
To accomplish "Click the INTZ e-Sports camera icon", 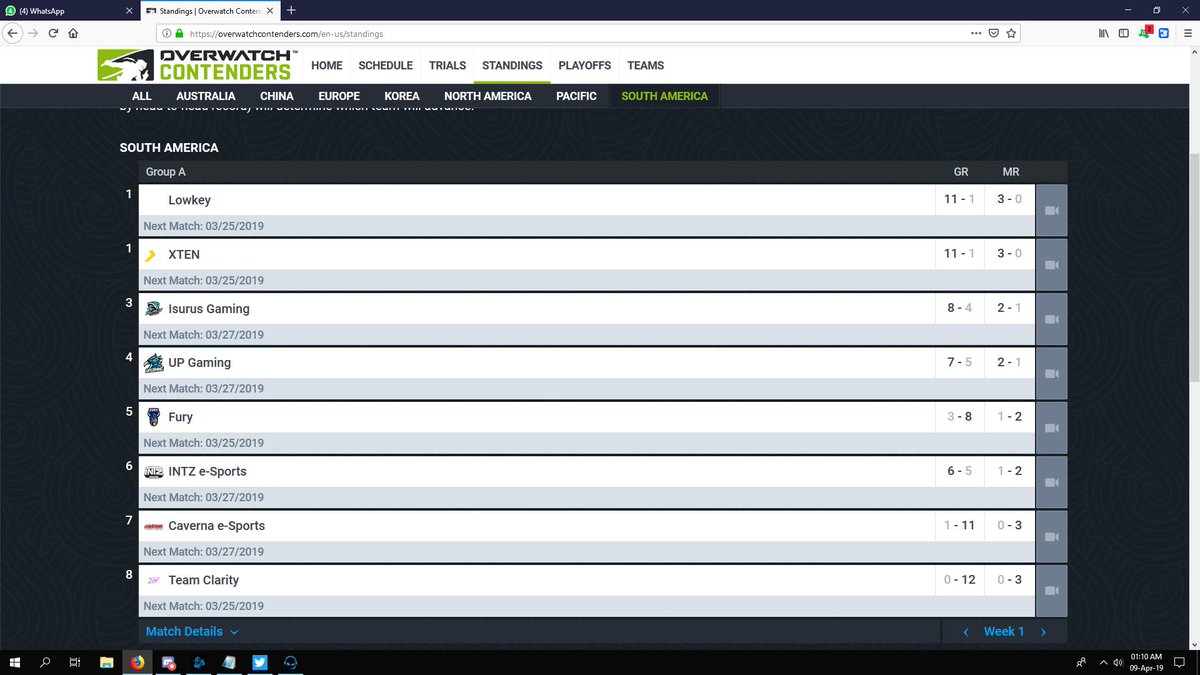I will [1051, 482].
